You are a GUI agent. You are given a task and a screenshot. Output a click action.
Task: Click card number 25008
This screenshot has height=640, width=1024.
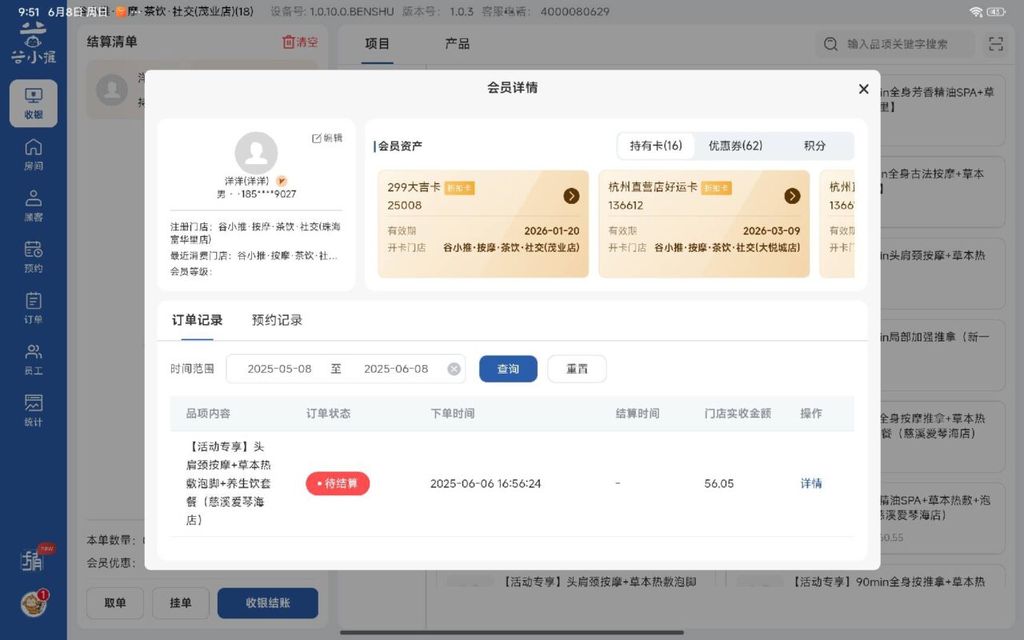pos(404,205)
